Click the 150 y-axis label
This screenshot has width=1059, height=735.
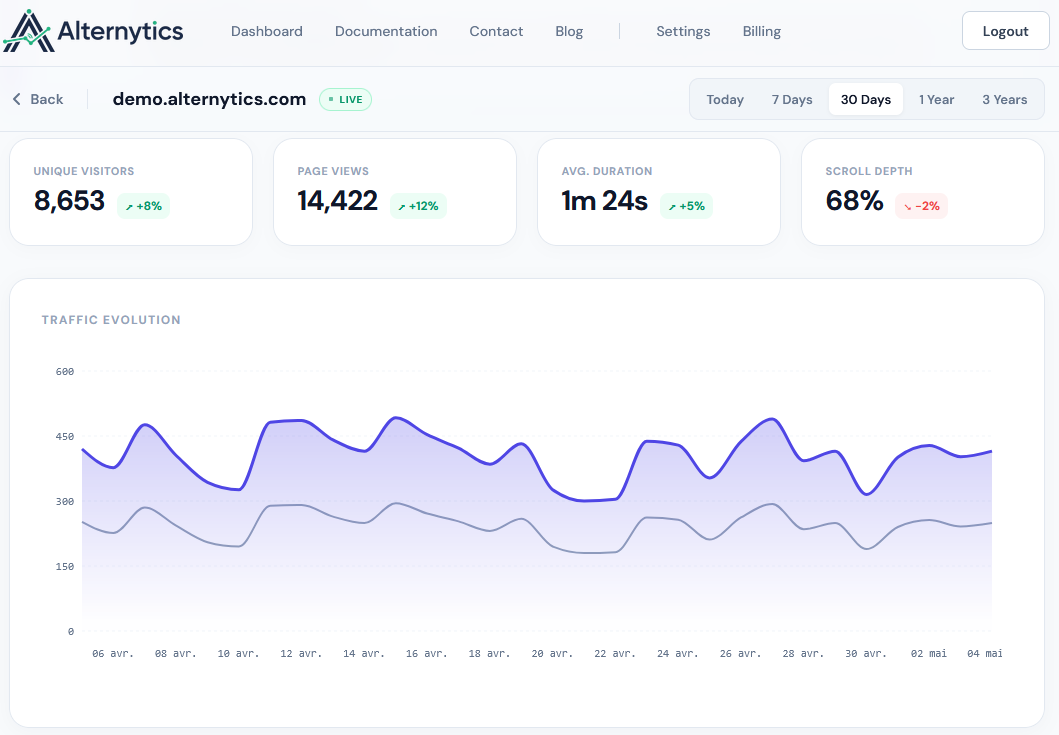[65, 566]
